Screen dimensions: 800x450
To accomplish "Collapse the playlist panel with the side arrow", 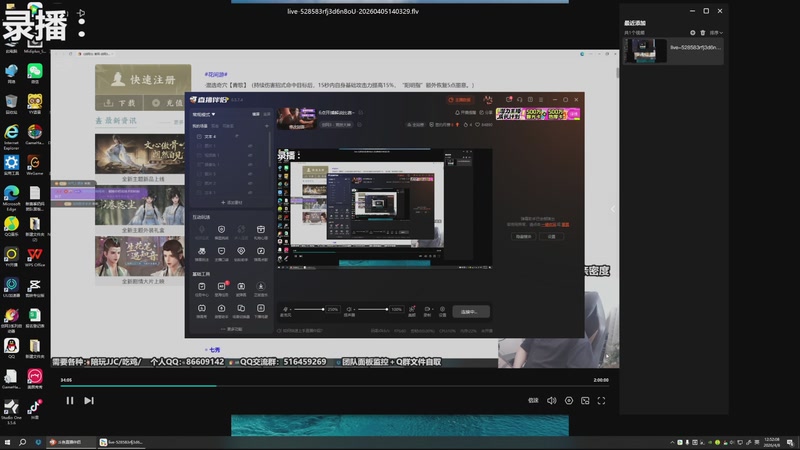I will (613, 209).
